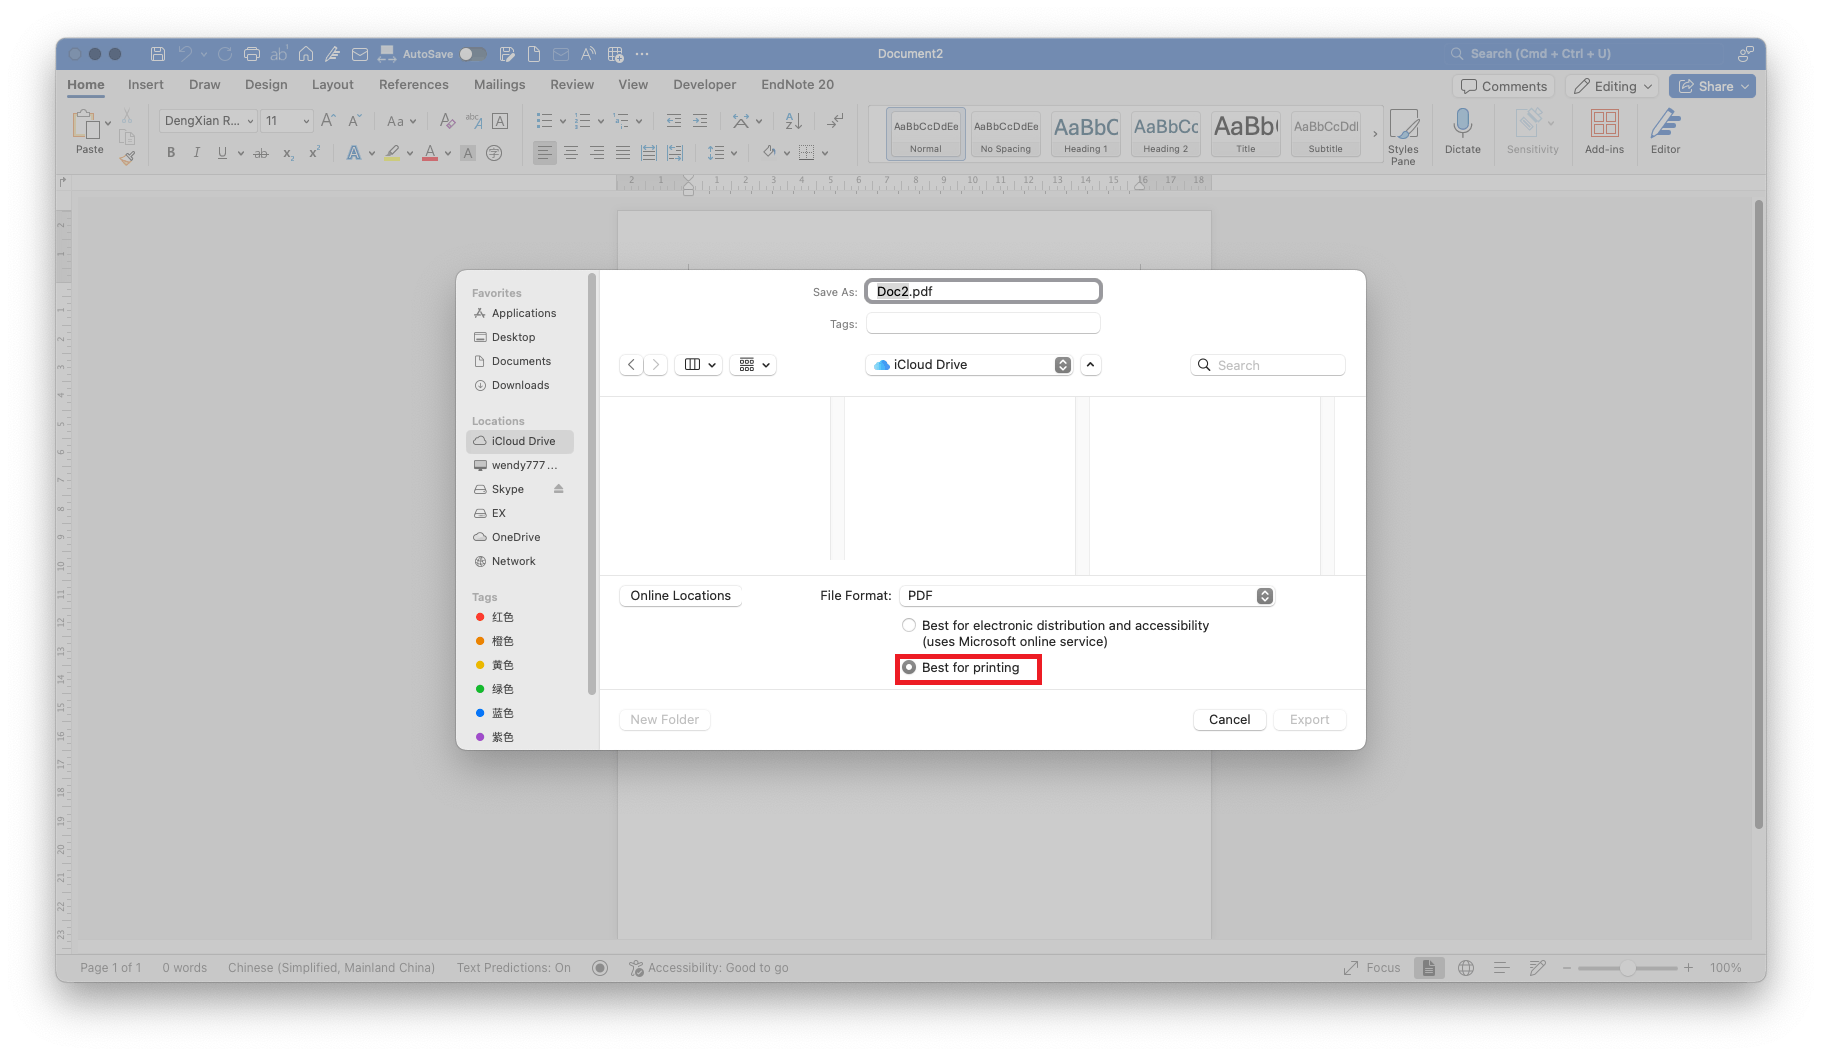Click the Format Painter brush icon
Viewport: 1822px width, 1056px height.
(127, 157)
